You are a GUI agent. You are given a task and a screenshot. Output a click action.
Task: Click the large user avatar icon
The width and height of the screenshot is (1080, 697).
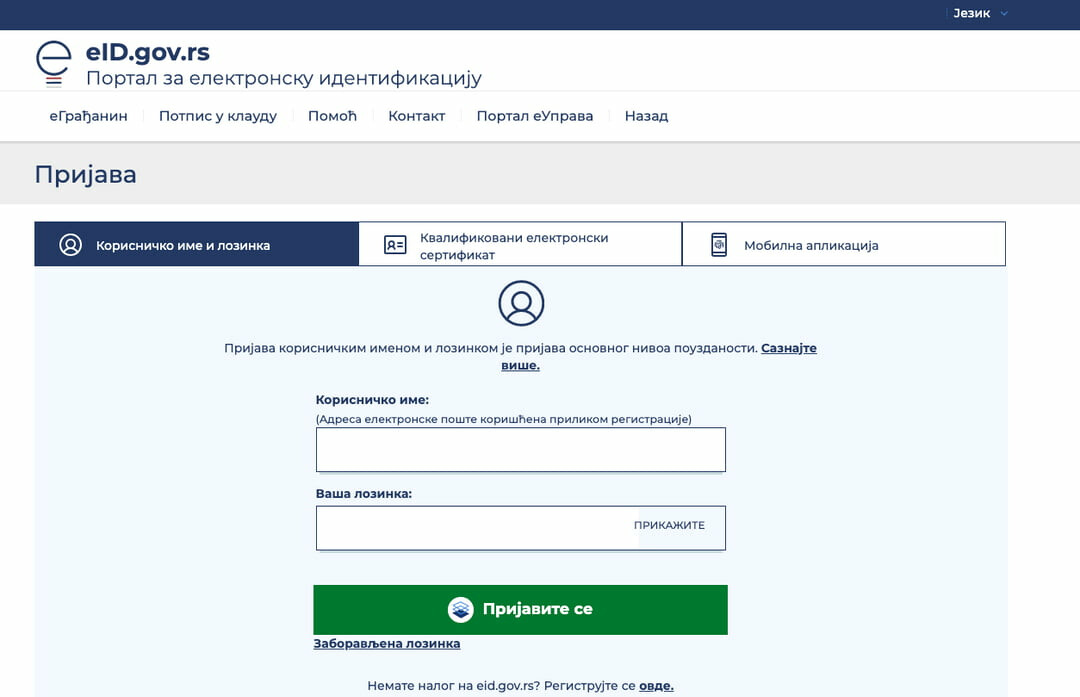(x=521, y=303)
